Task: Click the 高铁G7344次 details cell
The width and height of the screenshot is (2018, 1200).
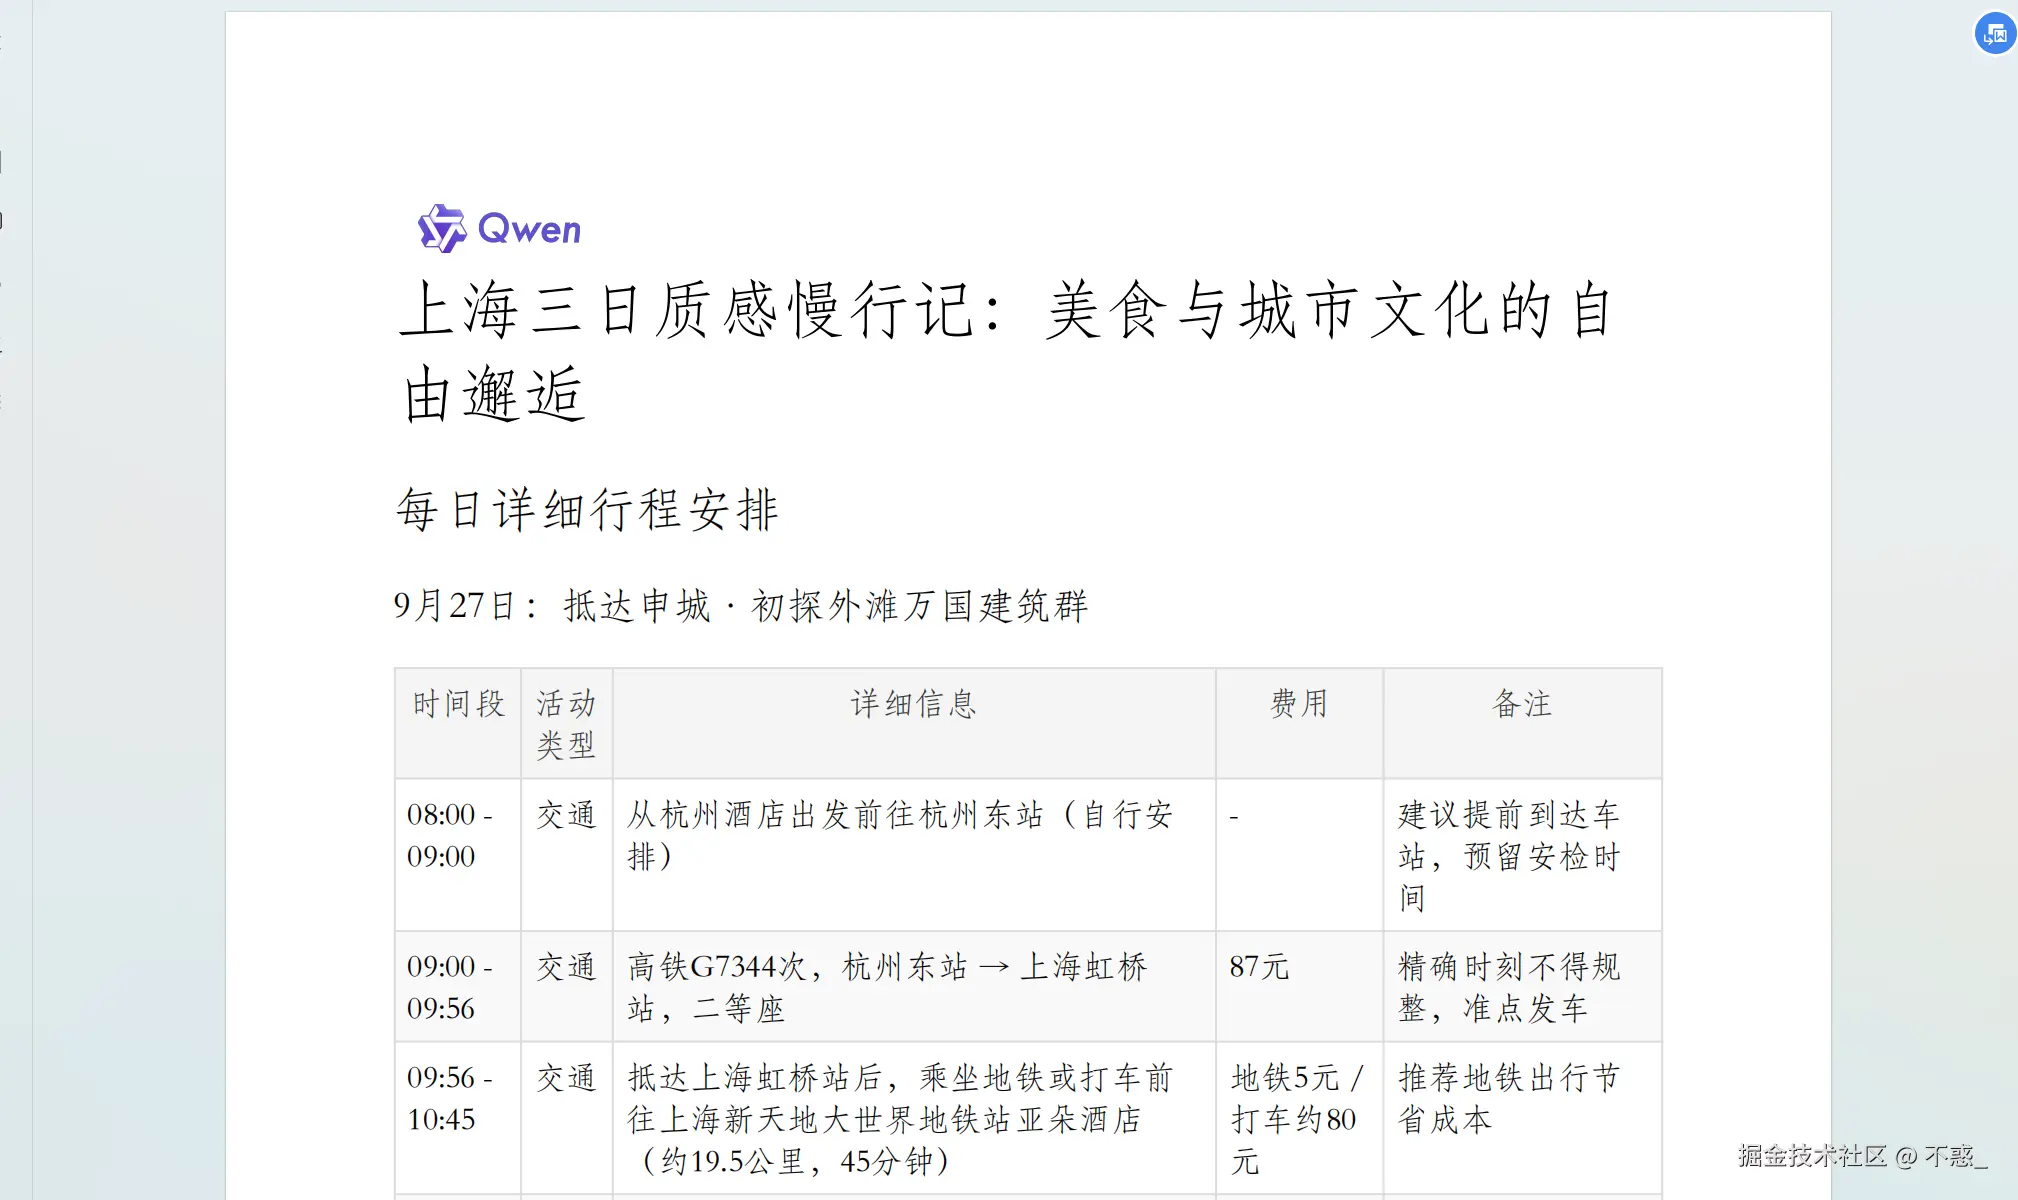Action: click(886, 987)
